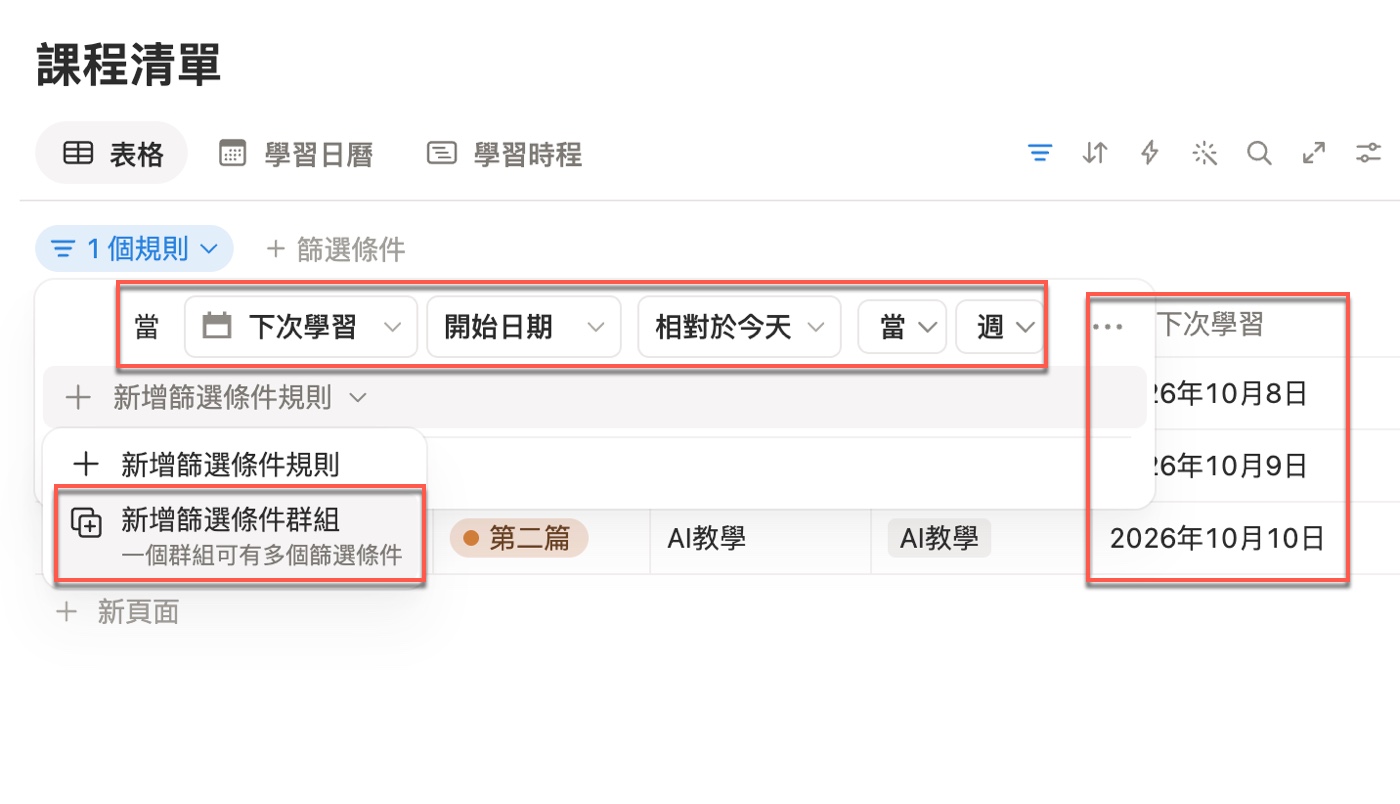The height and width of the screenshot is (804, 1400).
Task: Click + 篩選條件 to add a filter
Action: (x=336, y=249)
